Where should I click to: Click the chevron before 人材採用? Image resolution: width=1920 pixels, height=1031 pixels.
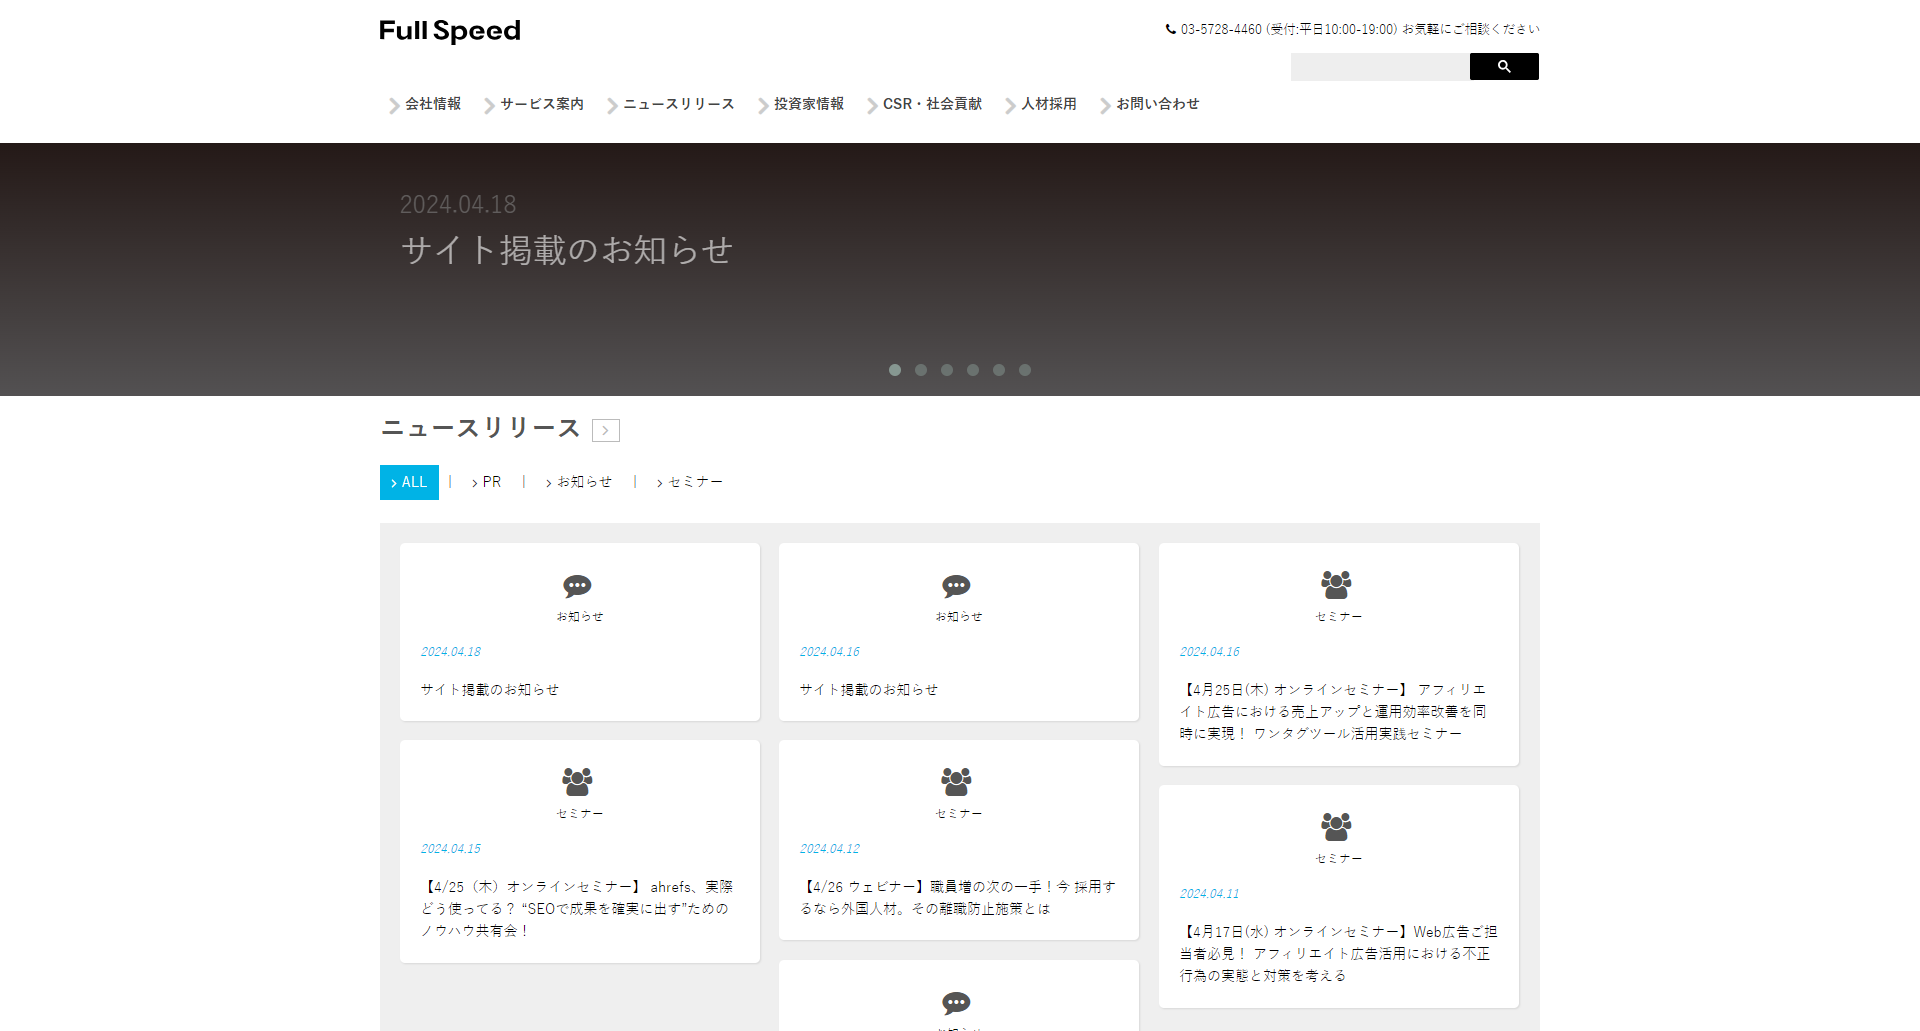tap(1010, 105)
